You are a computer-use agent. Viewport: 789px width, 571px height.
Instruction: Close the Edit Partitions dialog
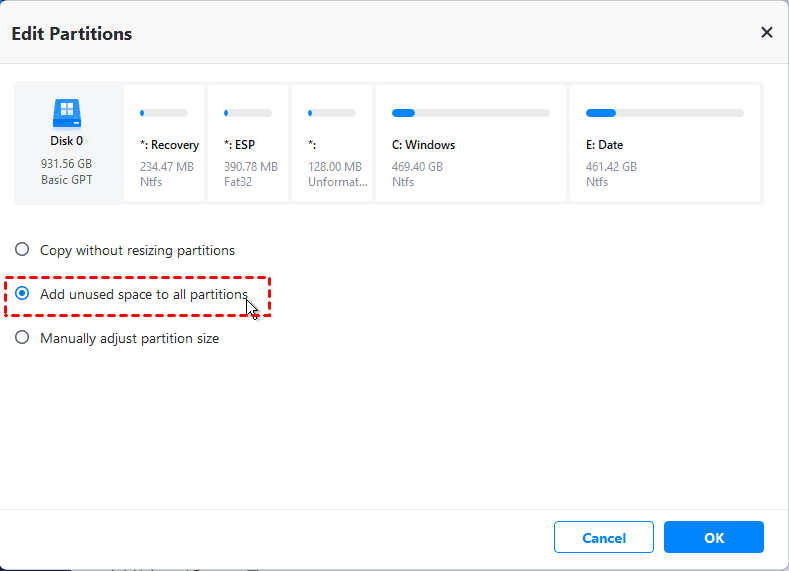tap(767, 32)
